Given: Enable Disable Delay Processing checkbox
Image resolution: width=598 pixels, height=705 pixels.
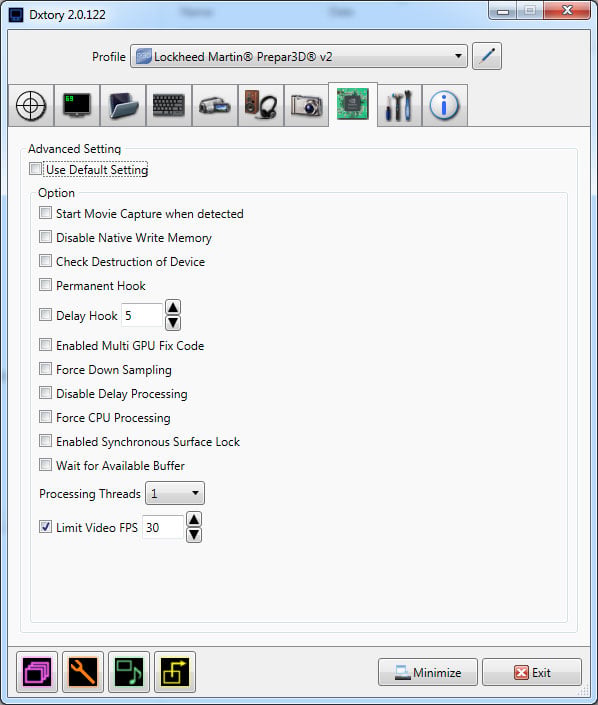Looking at the screenshot, I should point(45,393).
